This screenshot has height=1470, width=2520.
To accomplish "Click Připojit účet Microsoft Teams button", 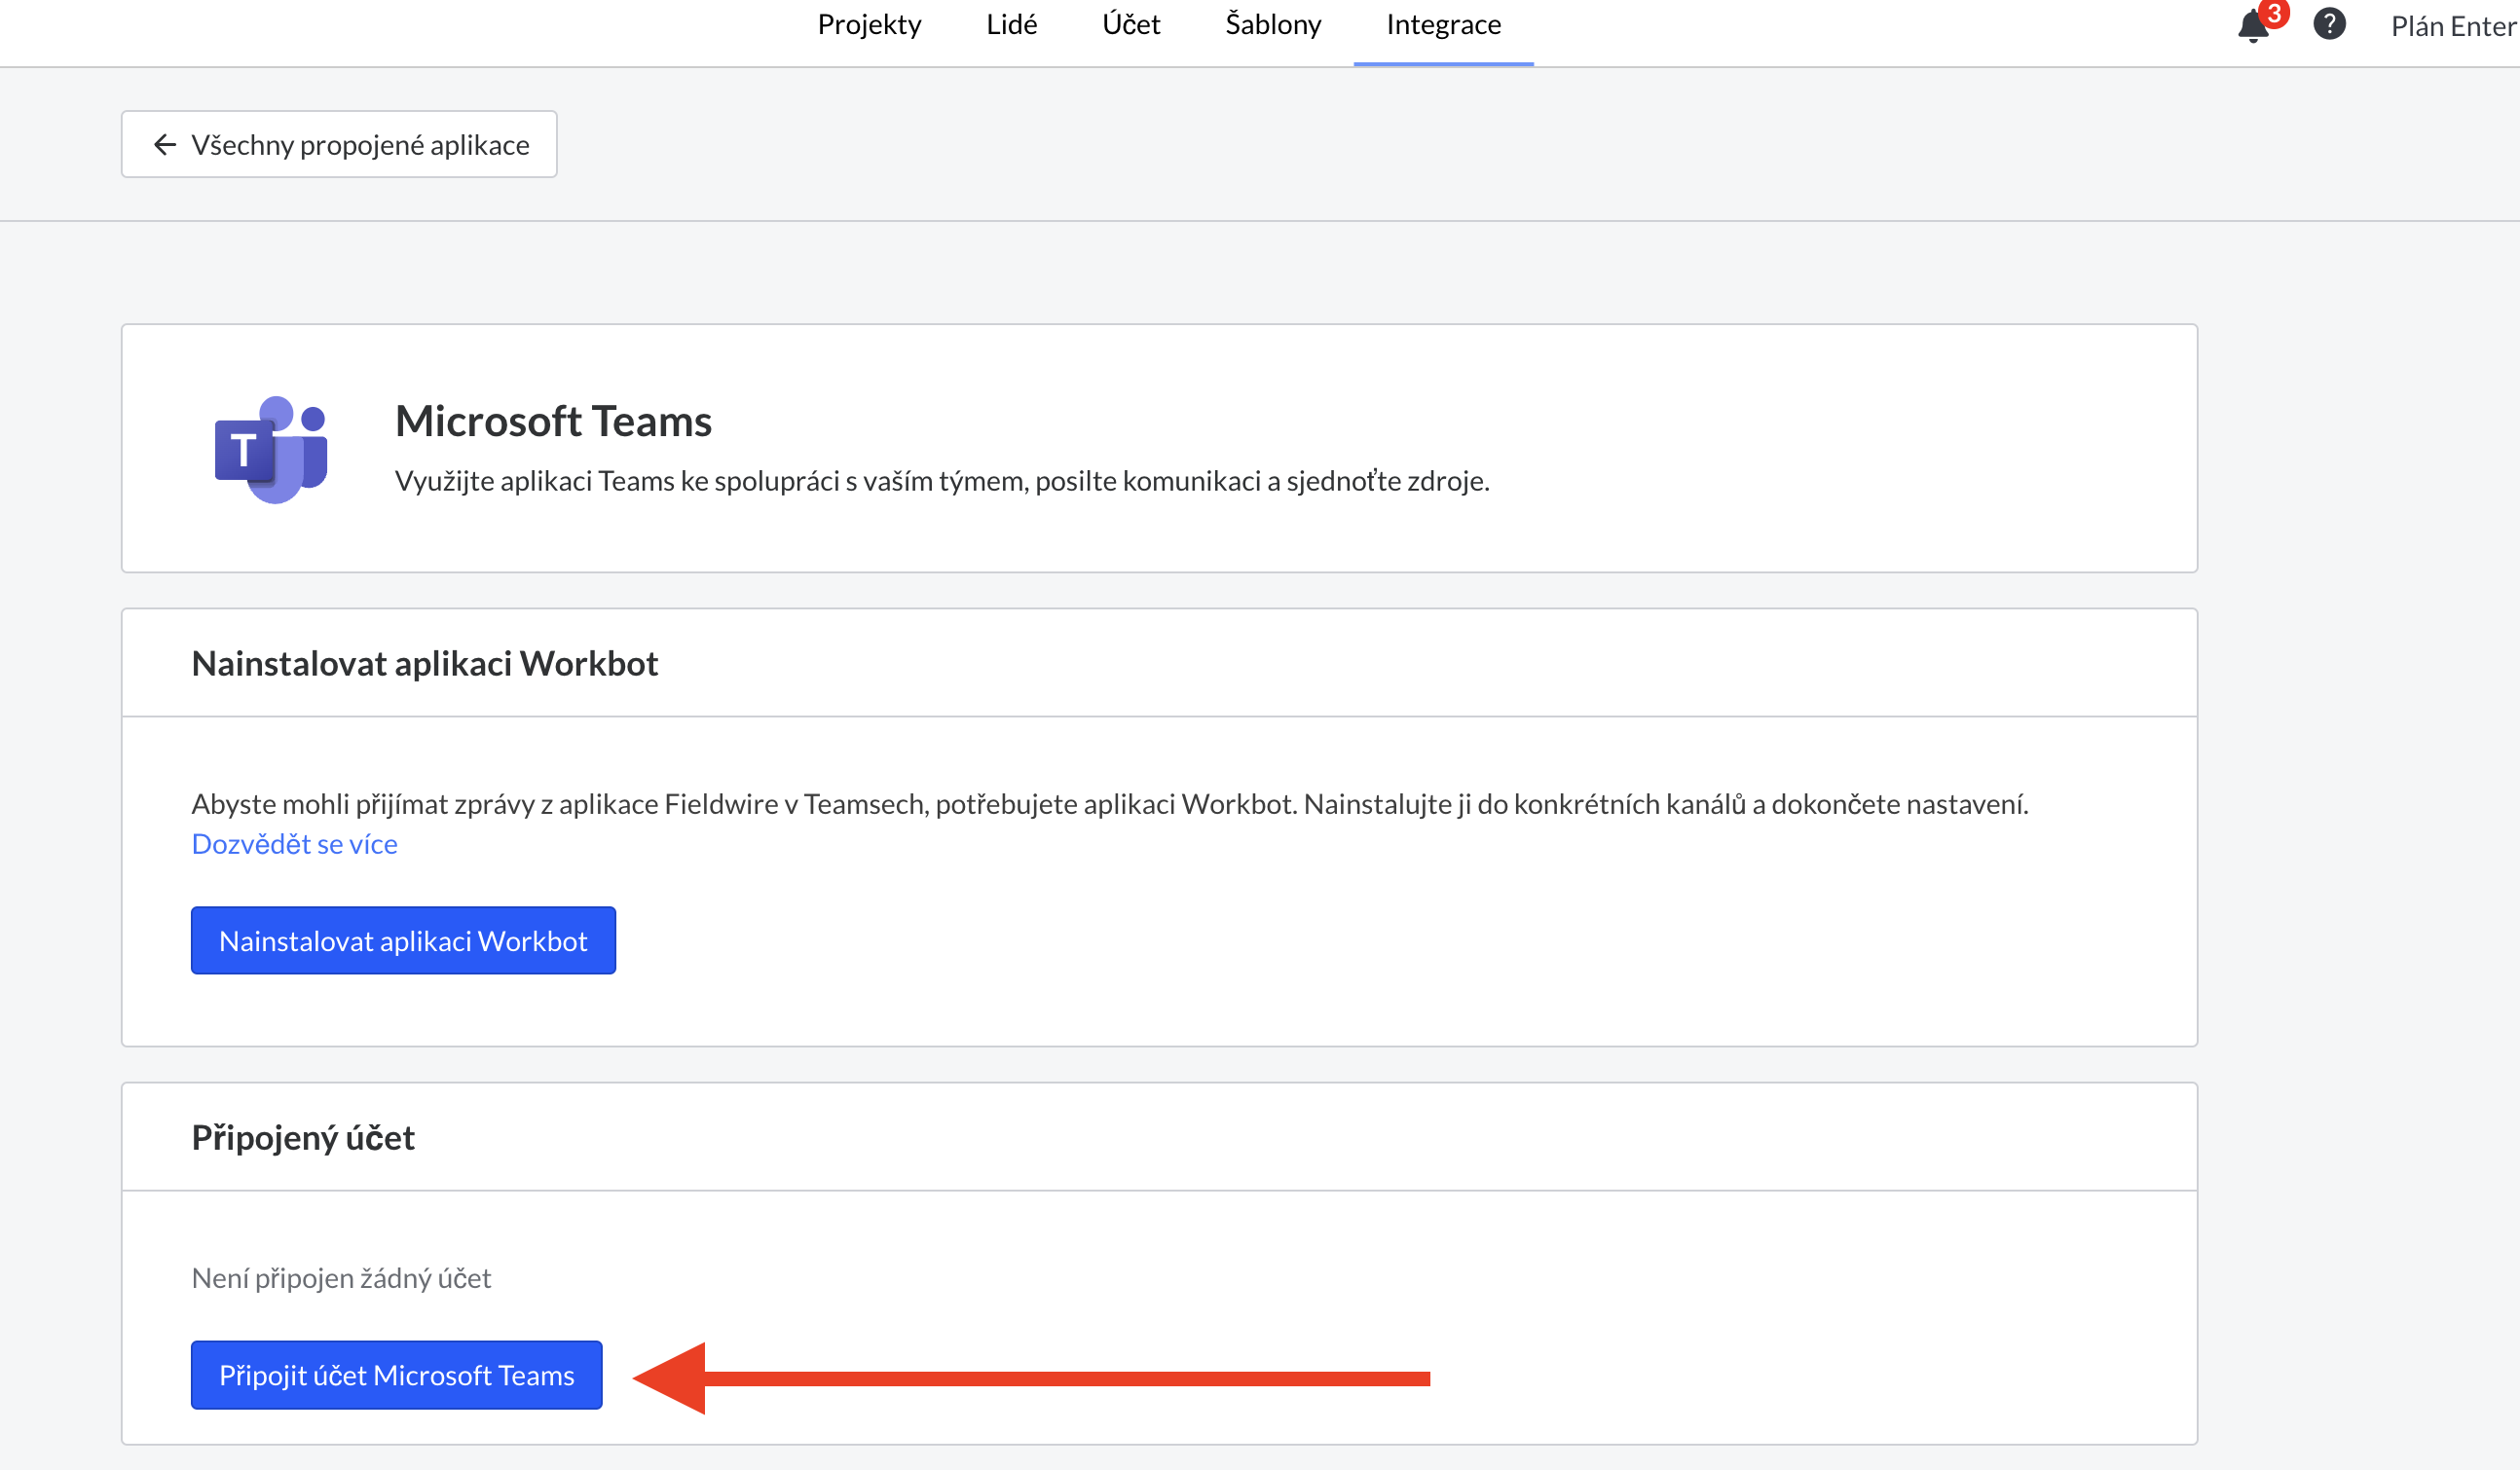I will [x=396, y=1375].
